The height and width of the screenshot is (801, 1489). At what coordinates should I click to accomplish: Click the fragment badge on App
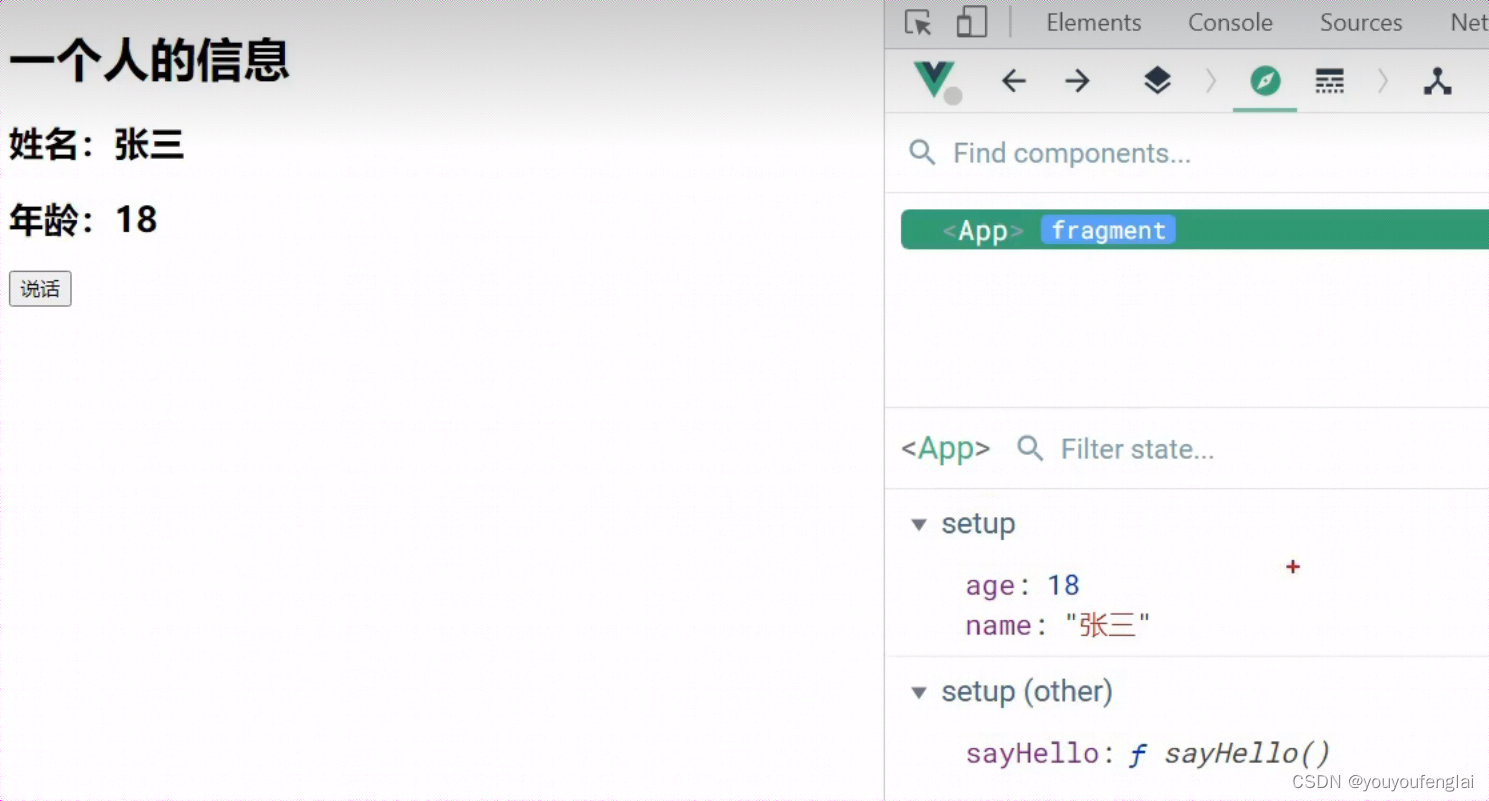(1108, 230)
